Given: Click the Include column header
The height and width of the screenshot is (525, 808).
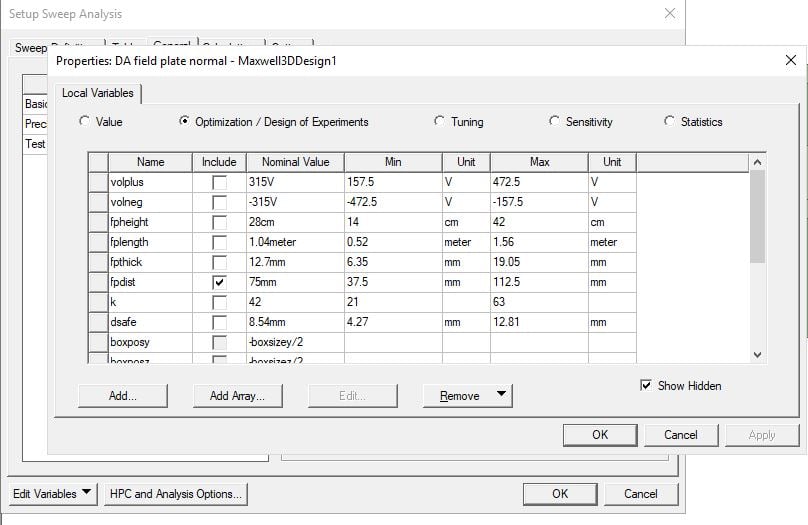Looking at the screenshot, I should point(219,162).
